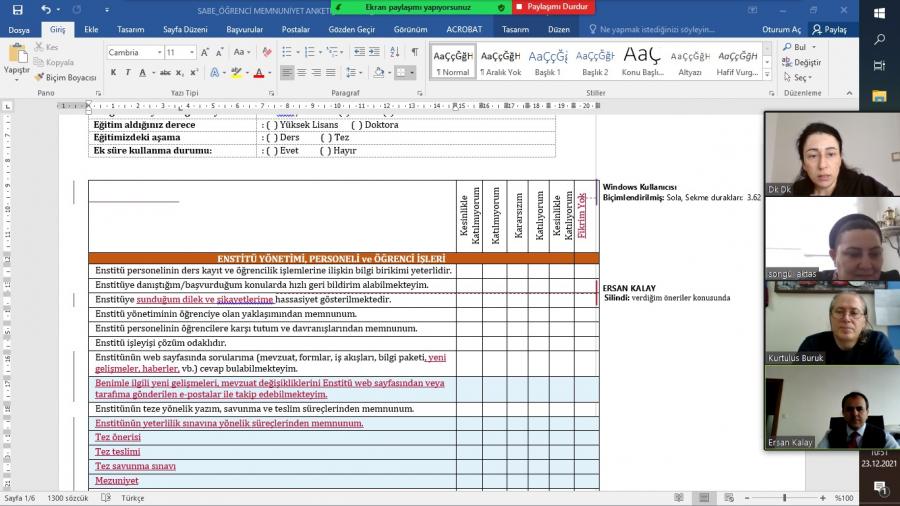Switch to Sayfa Düzeni tab

coord(185,29)
